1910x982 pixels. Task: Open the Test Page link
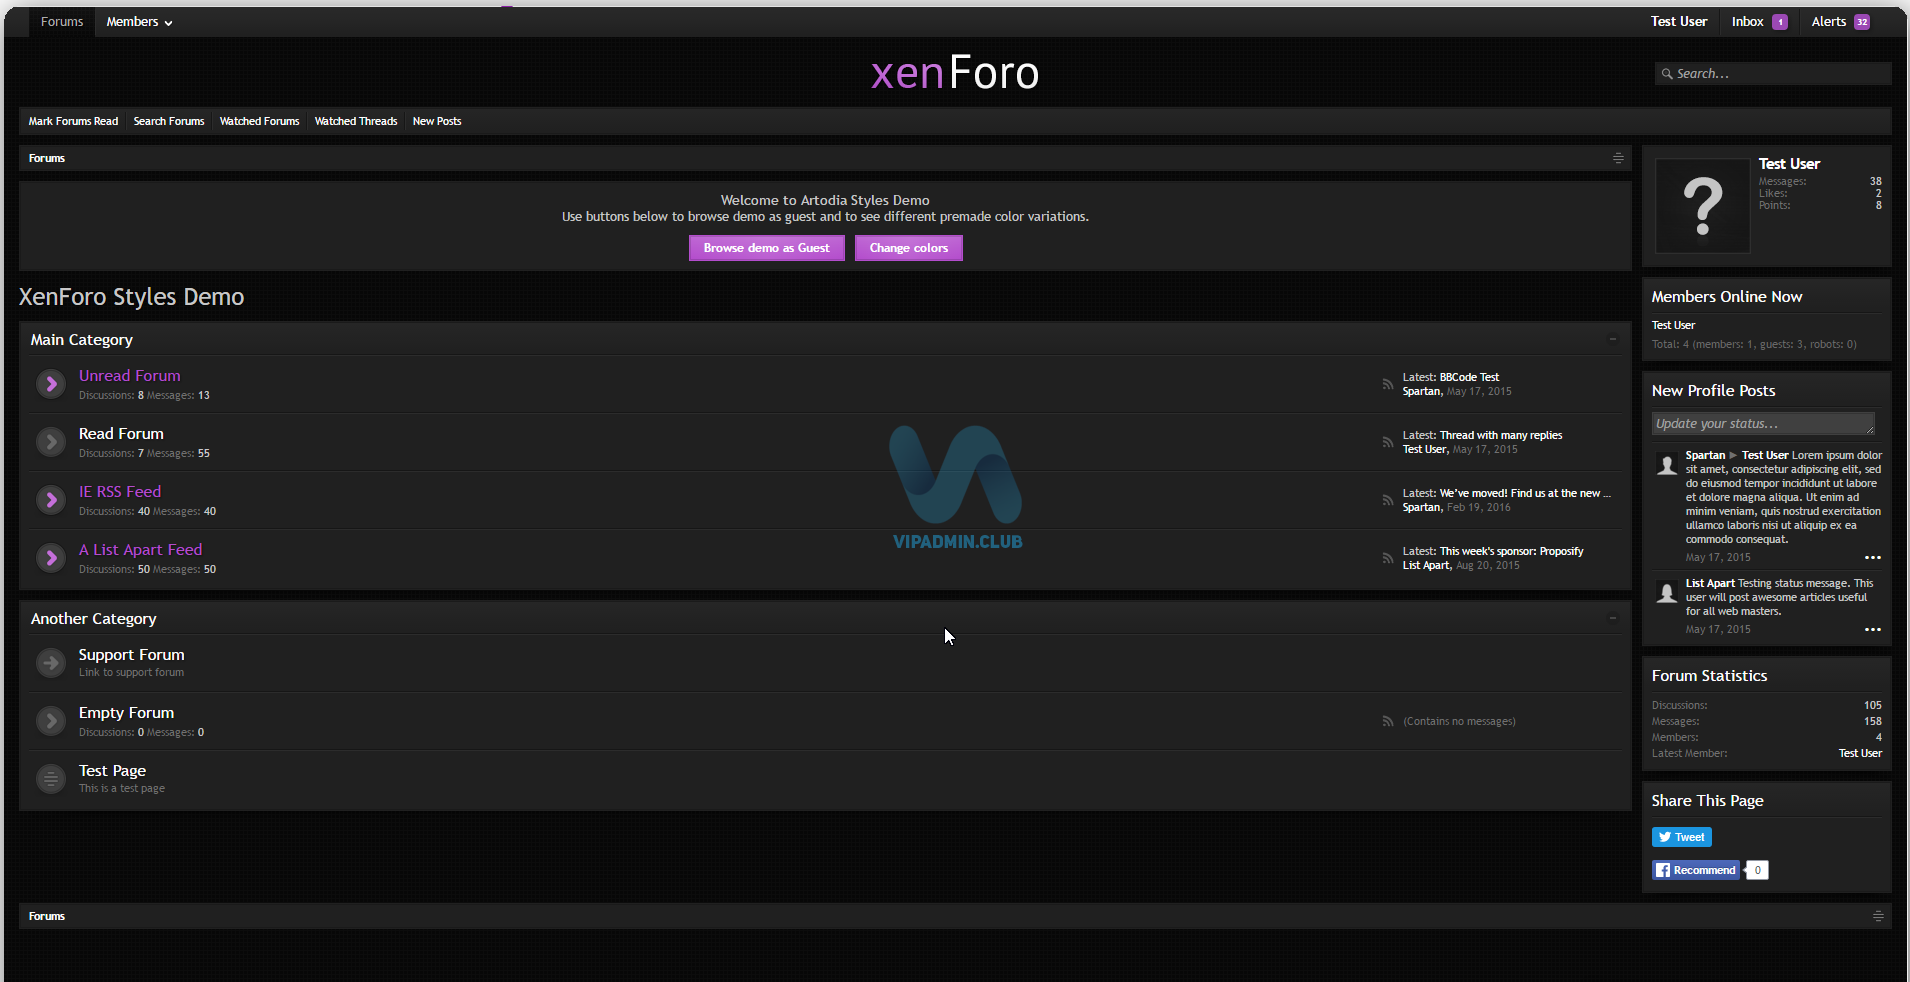tap(113, 771)
